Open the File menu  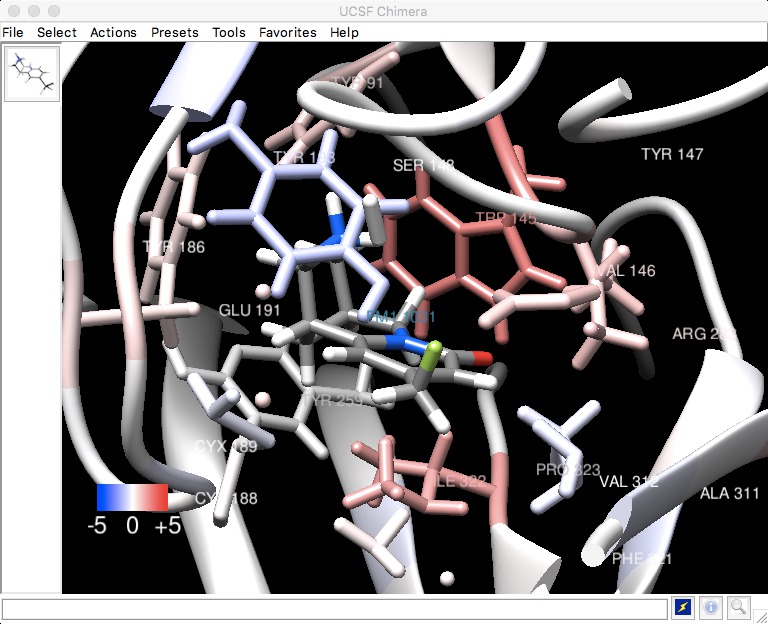pyautogui.click(x=13, y=32)
